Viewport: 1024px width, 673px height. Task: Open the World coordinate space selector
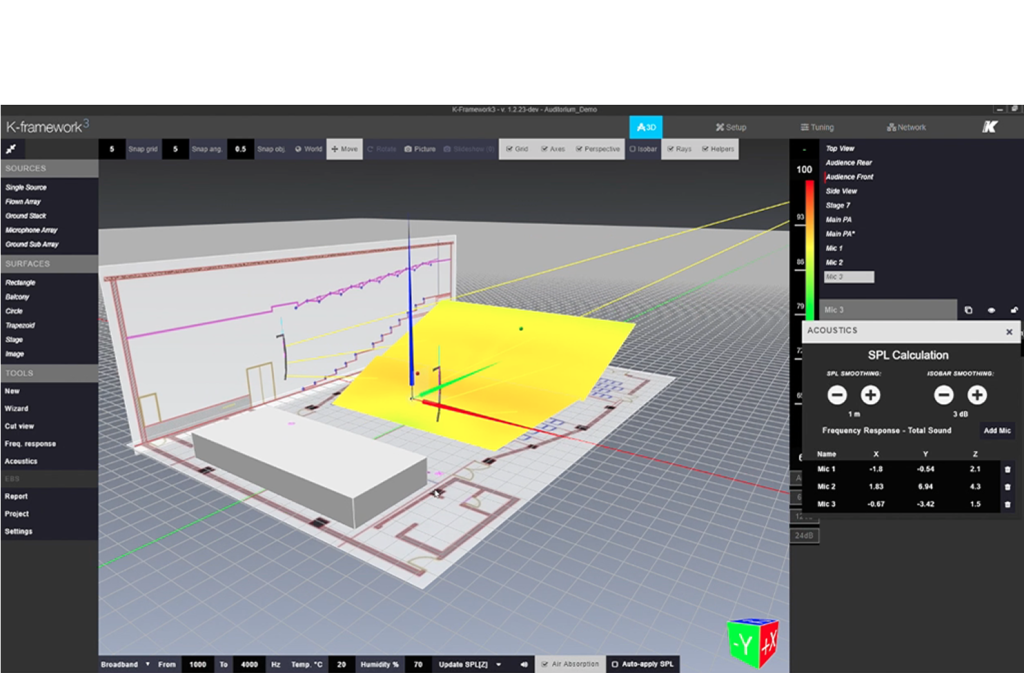(x=308, y=149)
